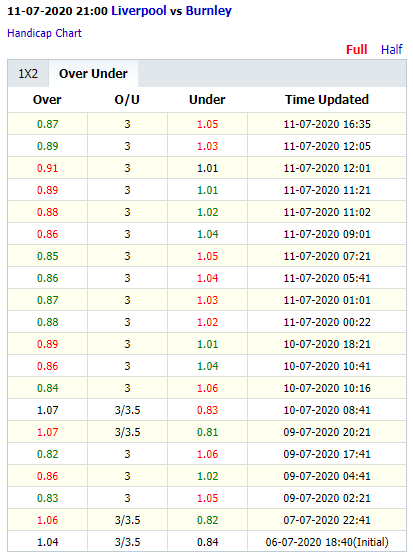413x555 pixels.
Task: Open the Liverpool team link
Action: (139, 11)
